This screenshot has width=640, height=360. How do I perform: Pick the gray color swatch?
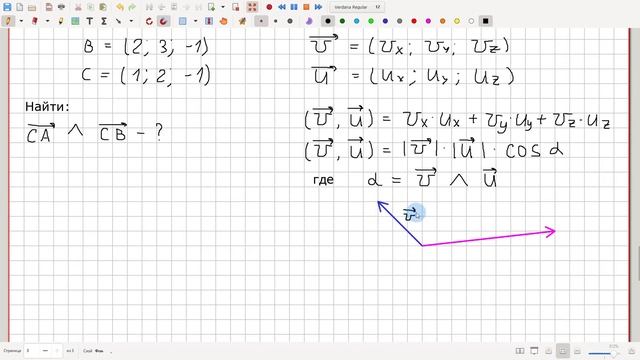[x=399, y=21]
